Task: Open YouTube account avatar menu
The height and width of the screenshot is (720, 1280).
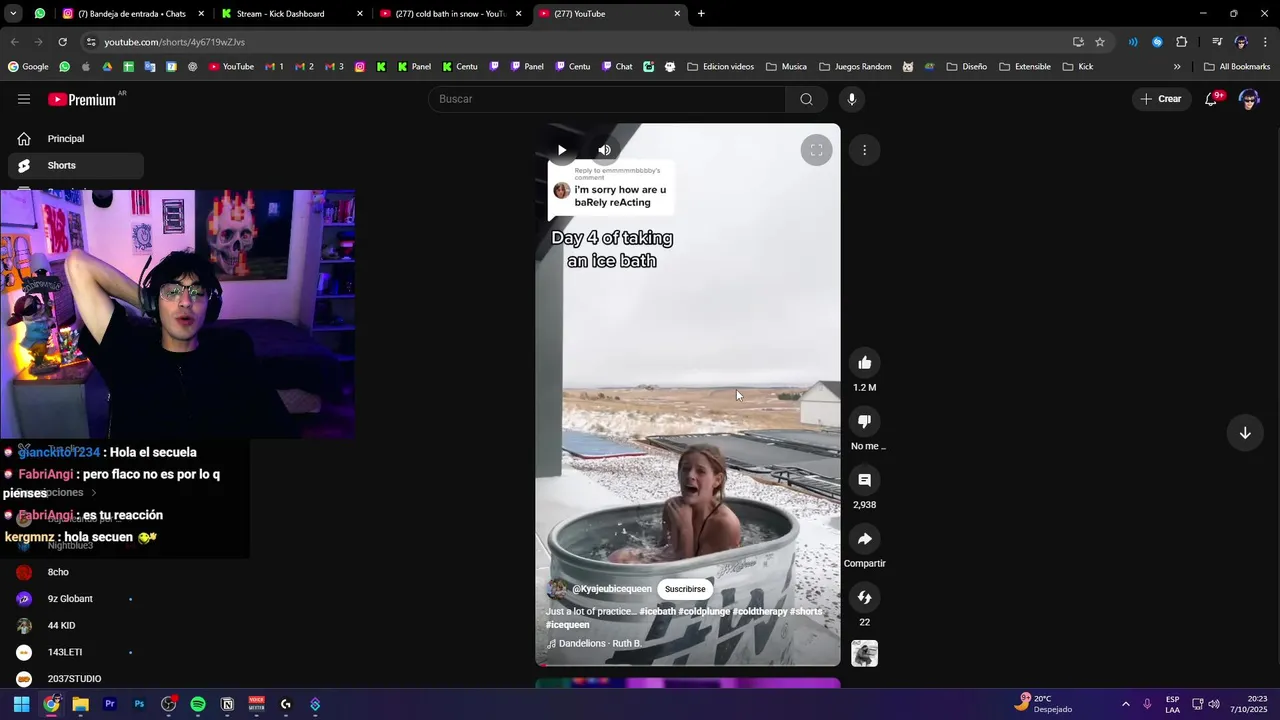Action: click(x=1248, y=99)
